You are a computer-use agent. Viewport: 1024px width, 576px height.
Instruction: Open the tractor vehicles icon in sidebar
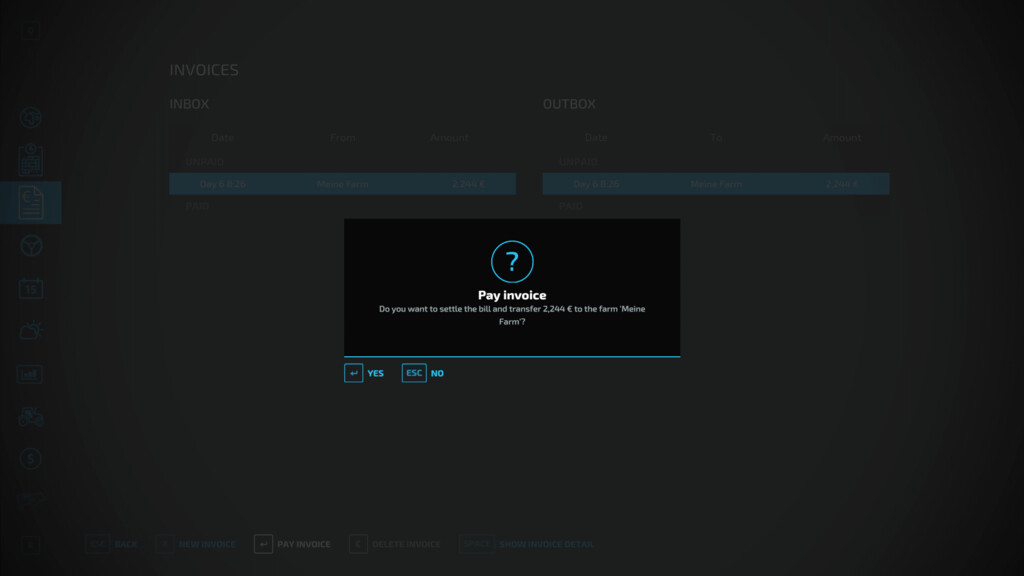31,417
